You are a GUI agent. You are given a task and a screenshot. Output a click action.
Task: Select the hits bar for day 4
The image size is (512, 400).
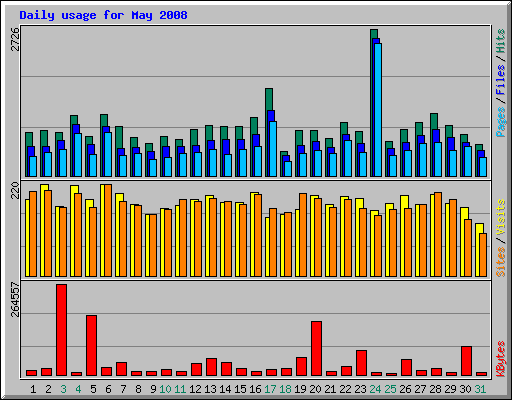pyautogui.click(x=74, y=146)
